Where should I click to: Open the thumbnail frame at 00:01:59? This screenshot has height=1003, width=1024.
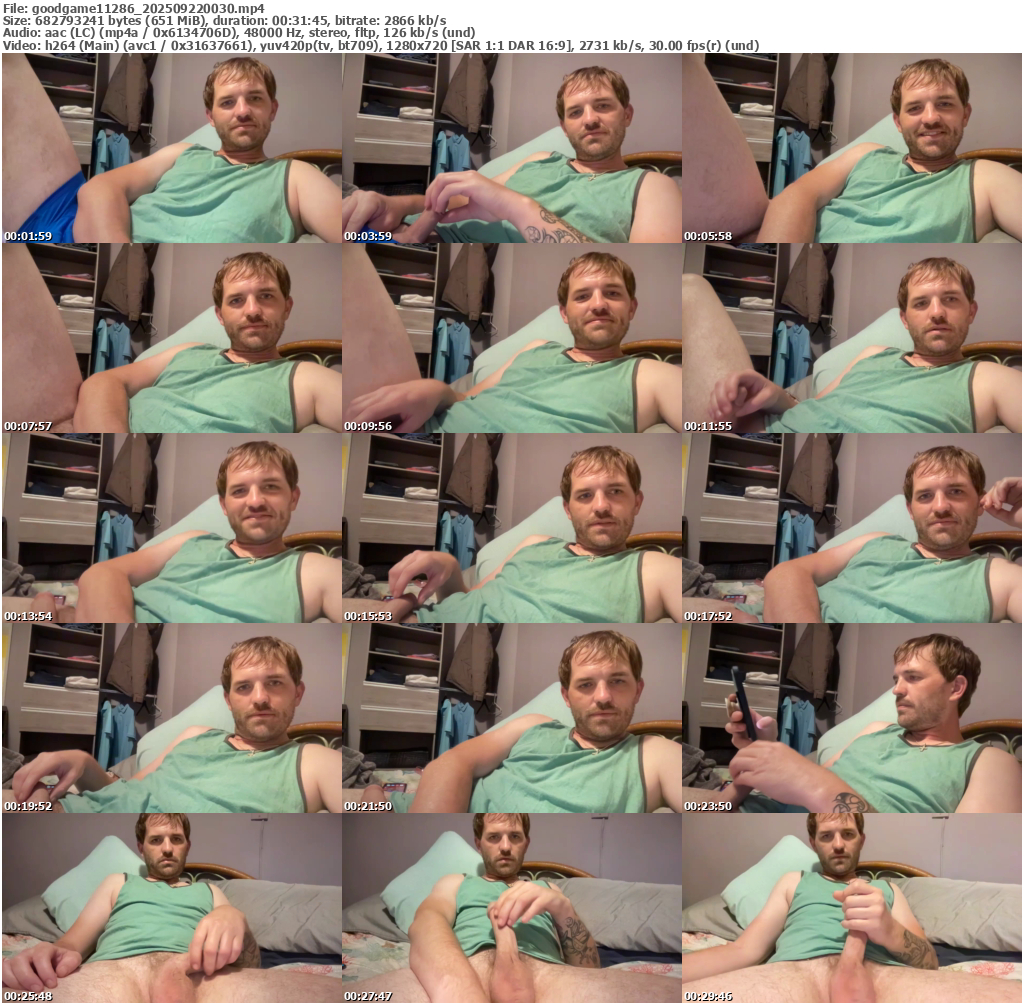[172, 148]
